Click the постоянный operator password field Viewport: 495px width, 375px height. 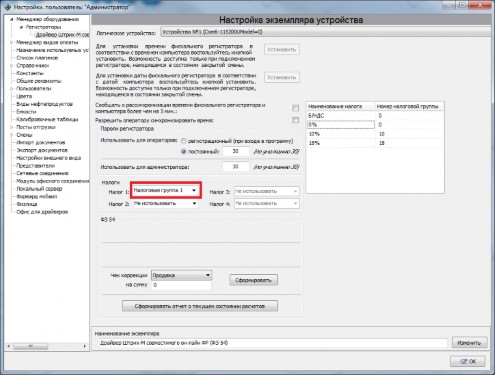(236, 151)
